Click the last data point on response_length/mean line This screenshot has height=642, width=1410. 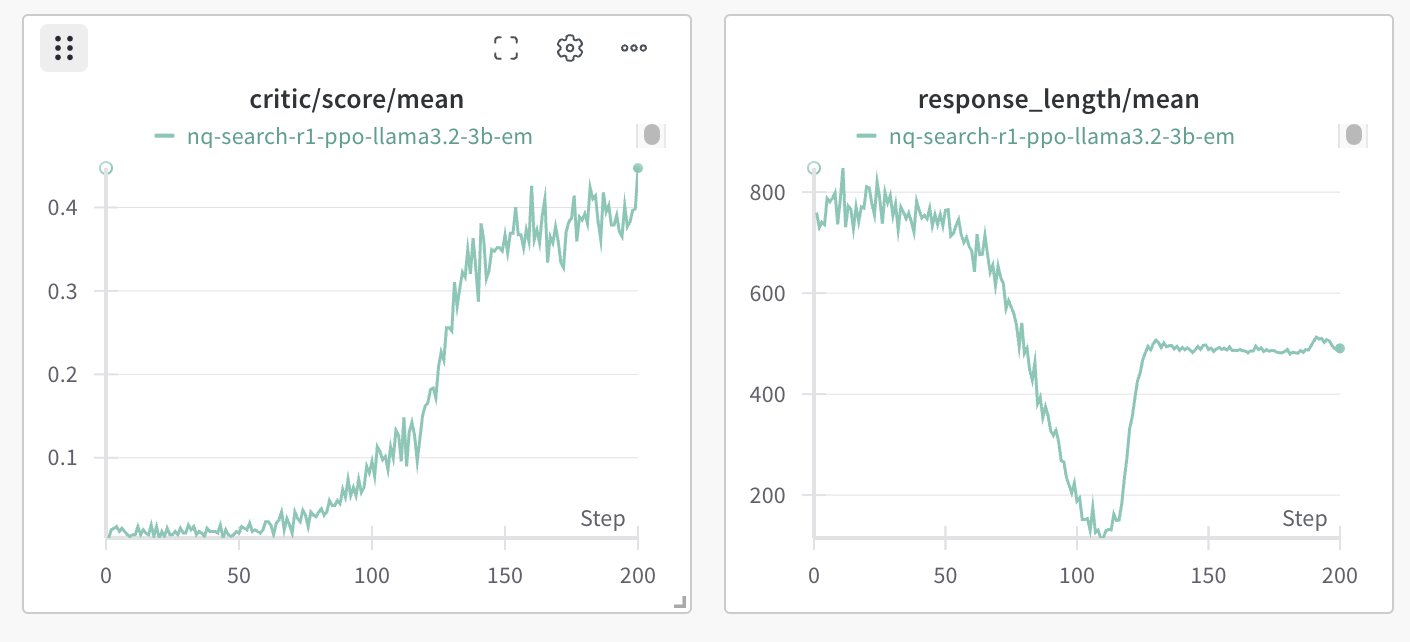[1340, 348]
